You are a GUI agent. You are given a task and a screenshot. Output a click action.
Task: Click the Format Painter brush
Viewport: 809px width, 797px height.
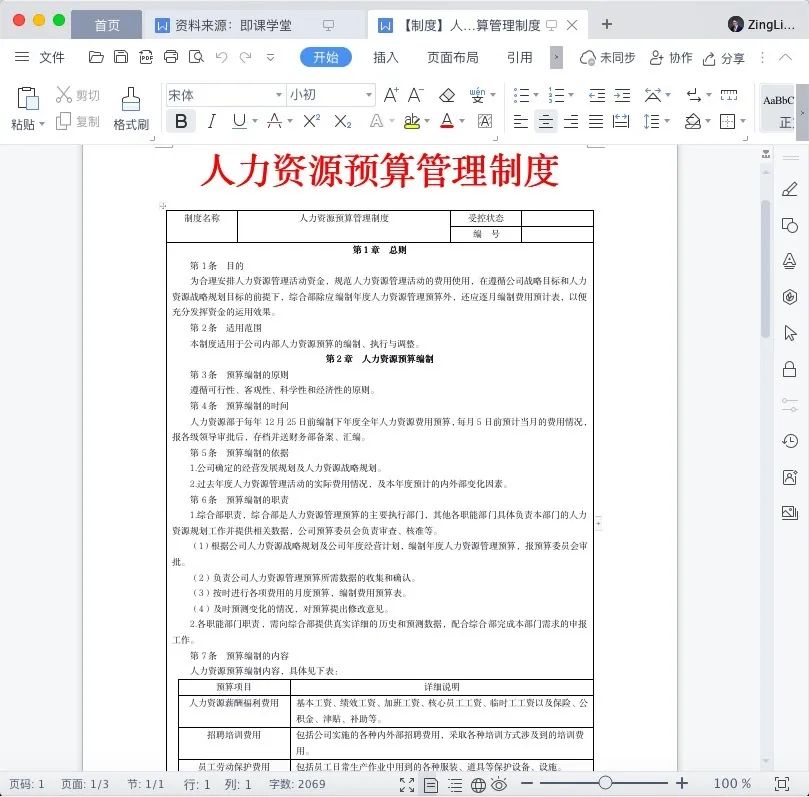[x=131, y=99]
